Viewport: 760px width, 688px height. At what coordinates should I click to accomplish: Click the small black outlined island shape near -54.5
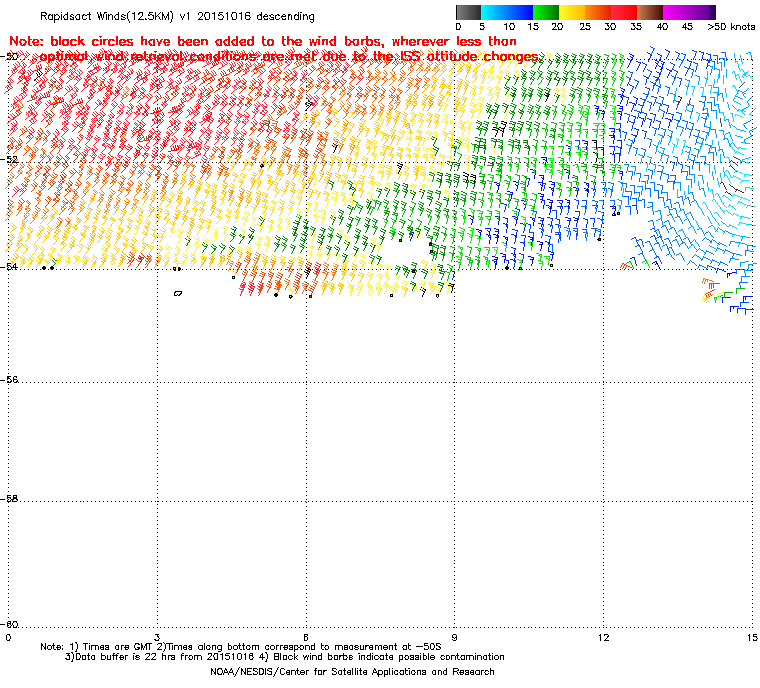click(x=178, y=293)
